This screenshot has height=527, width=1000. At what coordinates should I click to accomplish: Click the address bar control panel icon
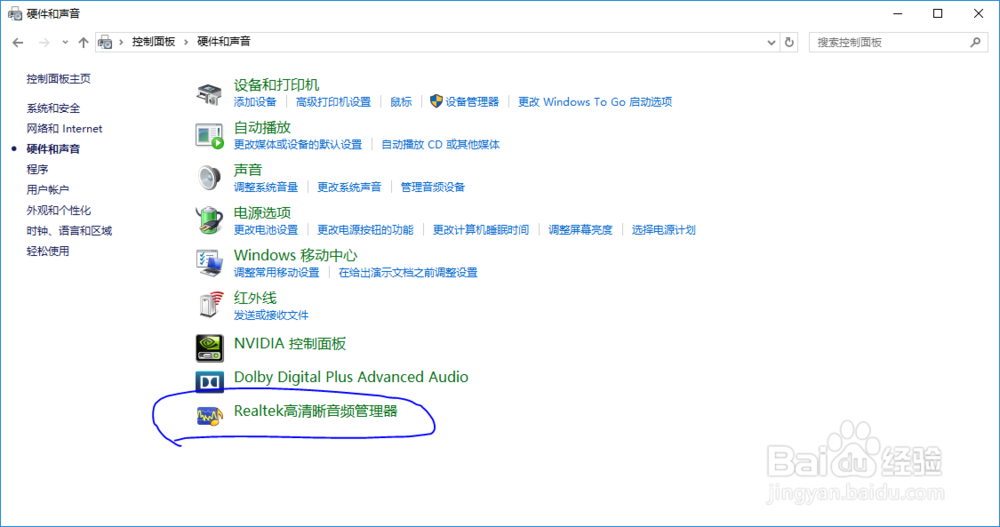click(x=105, y=42)
